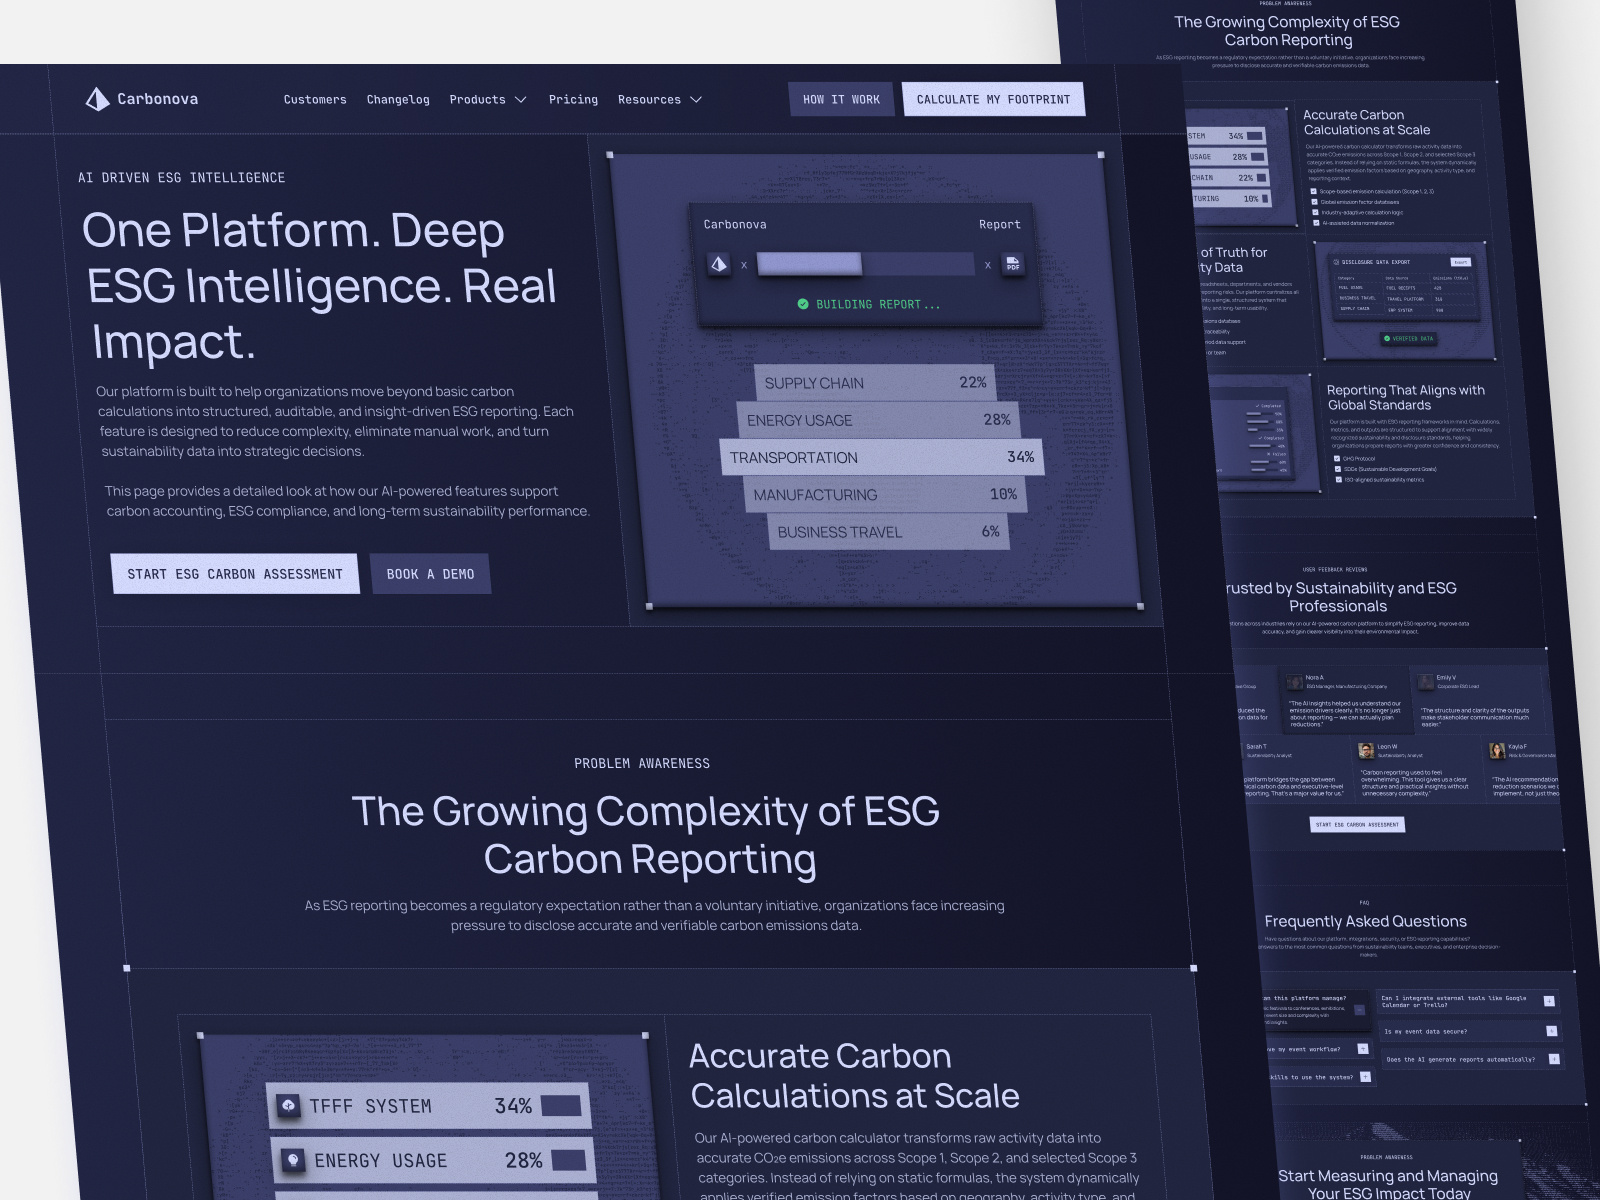The image size is (1600, 1200).
Task: Collapse the open 'platform manage' FAQ
Action: click(x=1359, y=1010)
